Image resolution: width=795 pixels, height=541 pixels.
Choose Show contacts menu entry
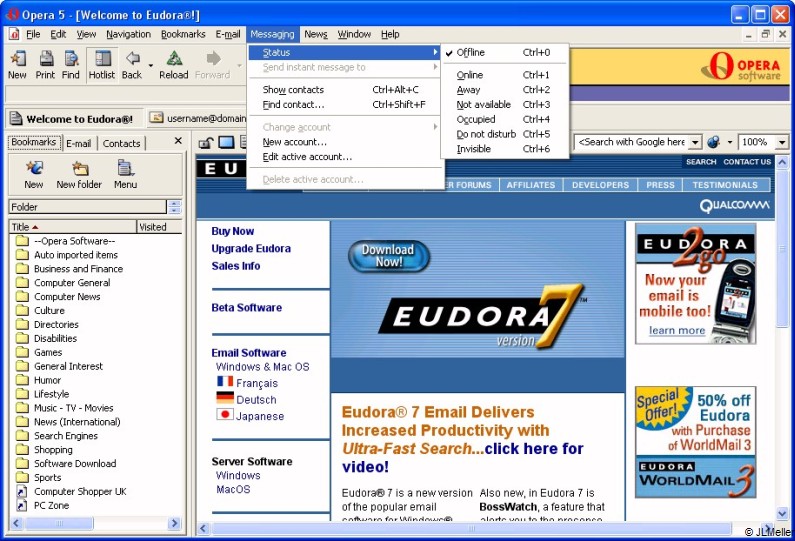coord(345,90)
